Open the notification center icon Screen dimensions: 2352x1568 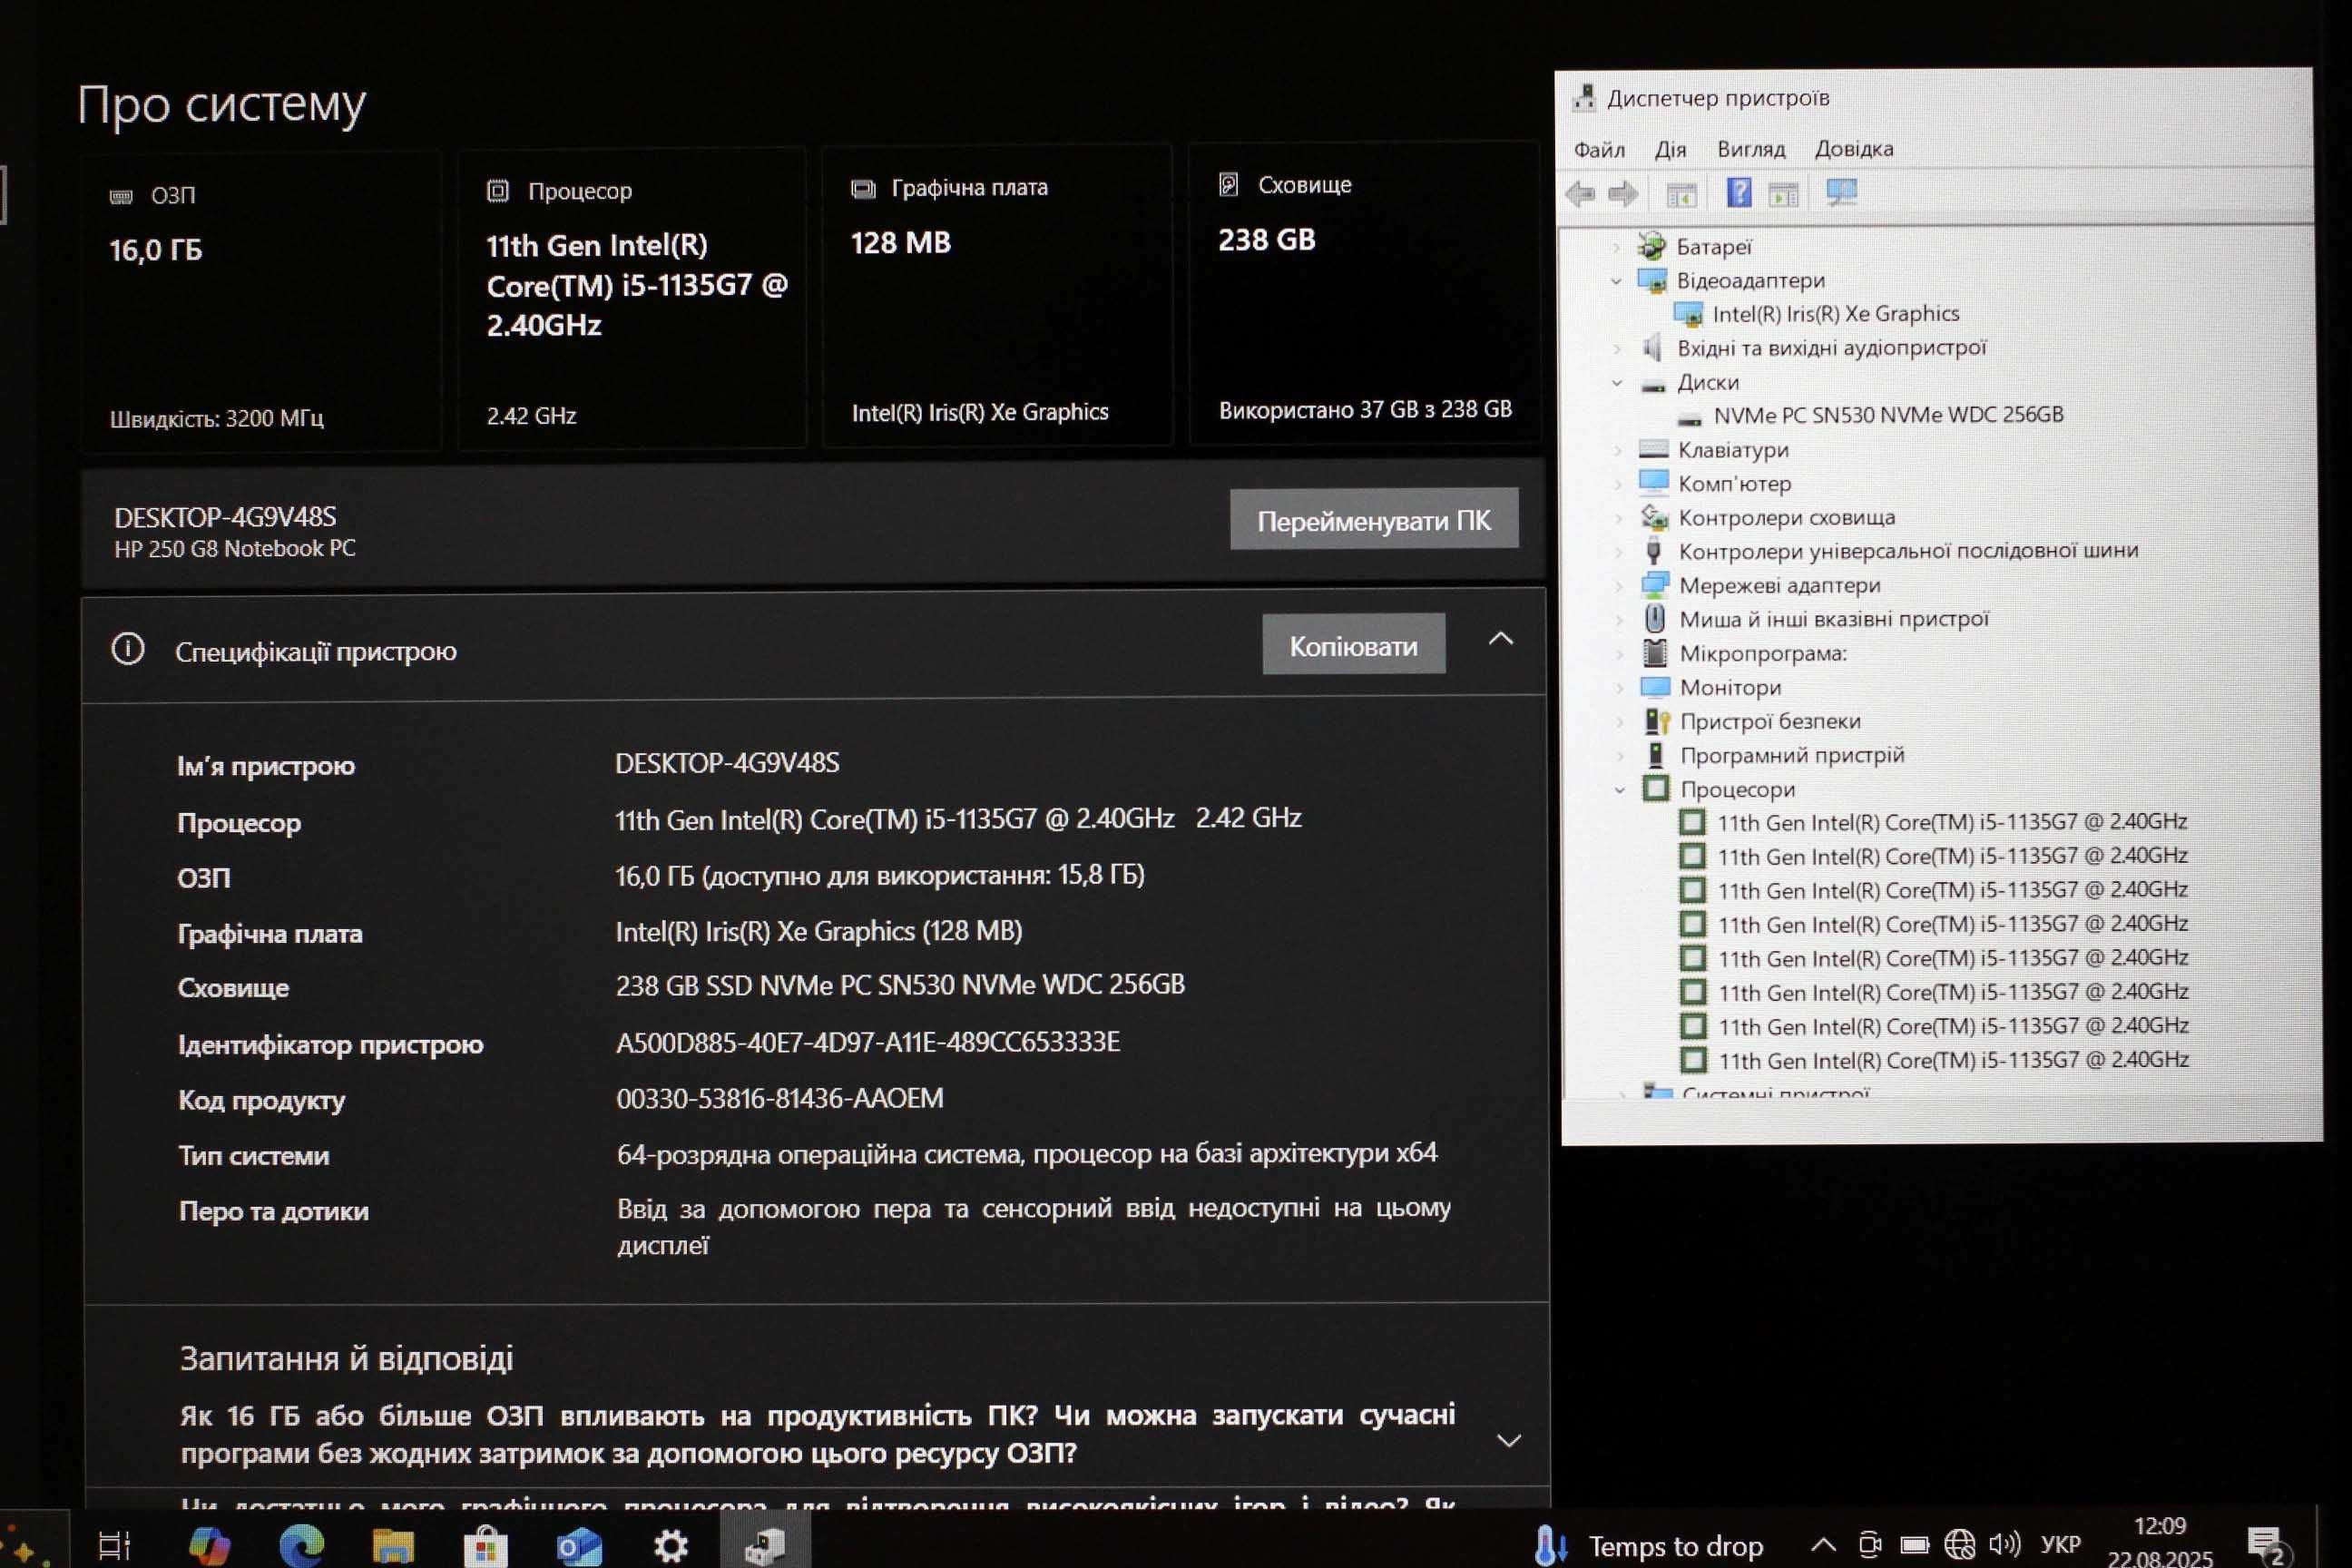click(2267, 1545)
